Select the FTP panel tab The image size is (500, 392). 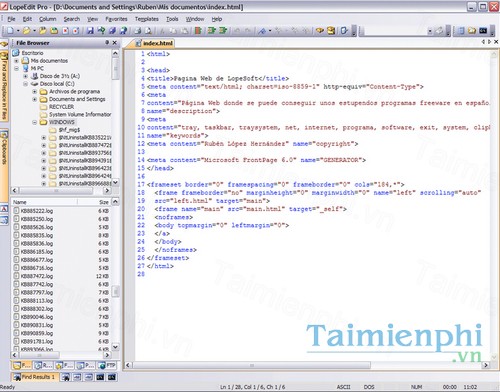pos(107,365)
